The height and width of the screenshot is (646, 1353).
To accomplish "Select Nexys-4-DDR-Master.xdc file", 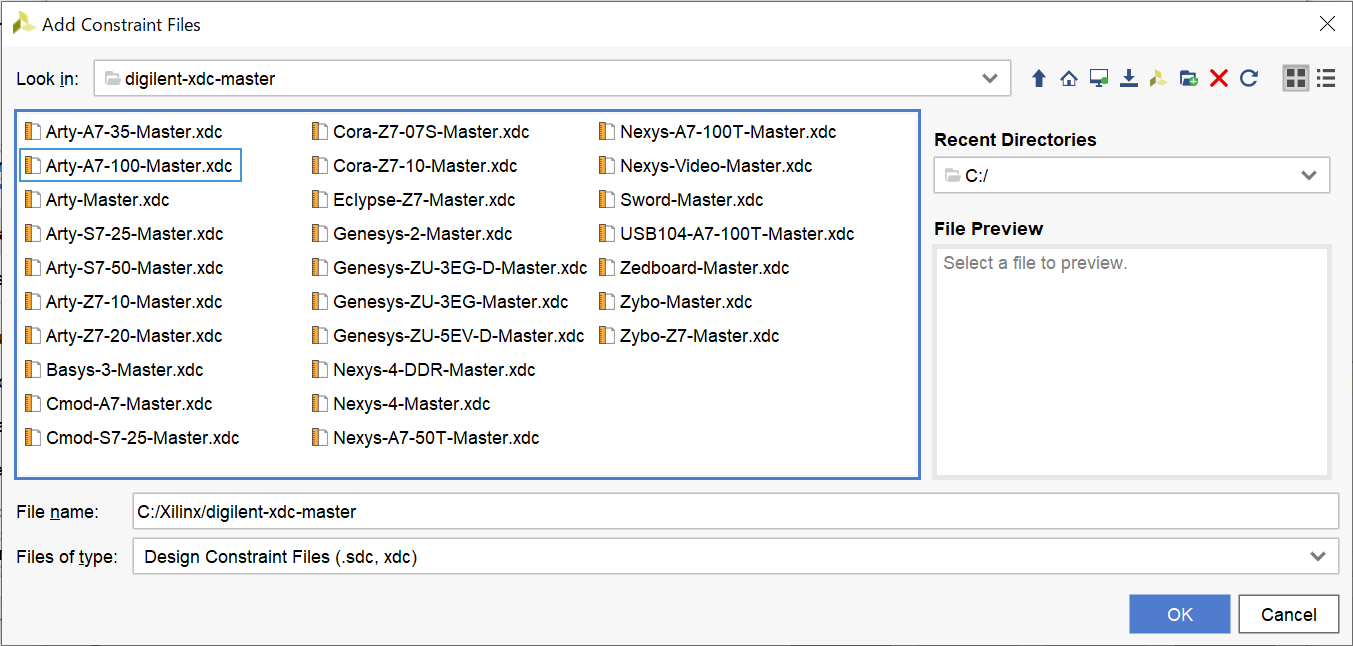I will coord(424,370).
